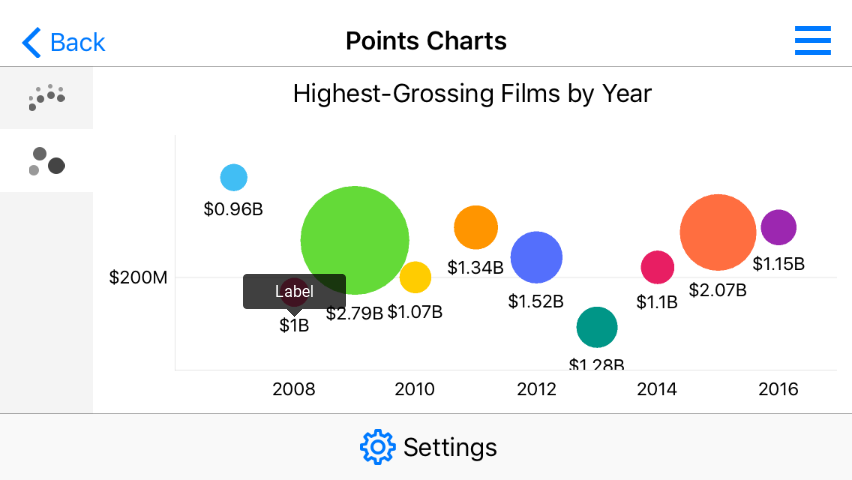The width and height of the screenshot is (852, 480).
Task: Tap the purple $1.15B bubble
Action: pos(778,227)
